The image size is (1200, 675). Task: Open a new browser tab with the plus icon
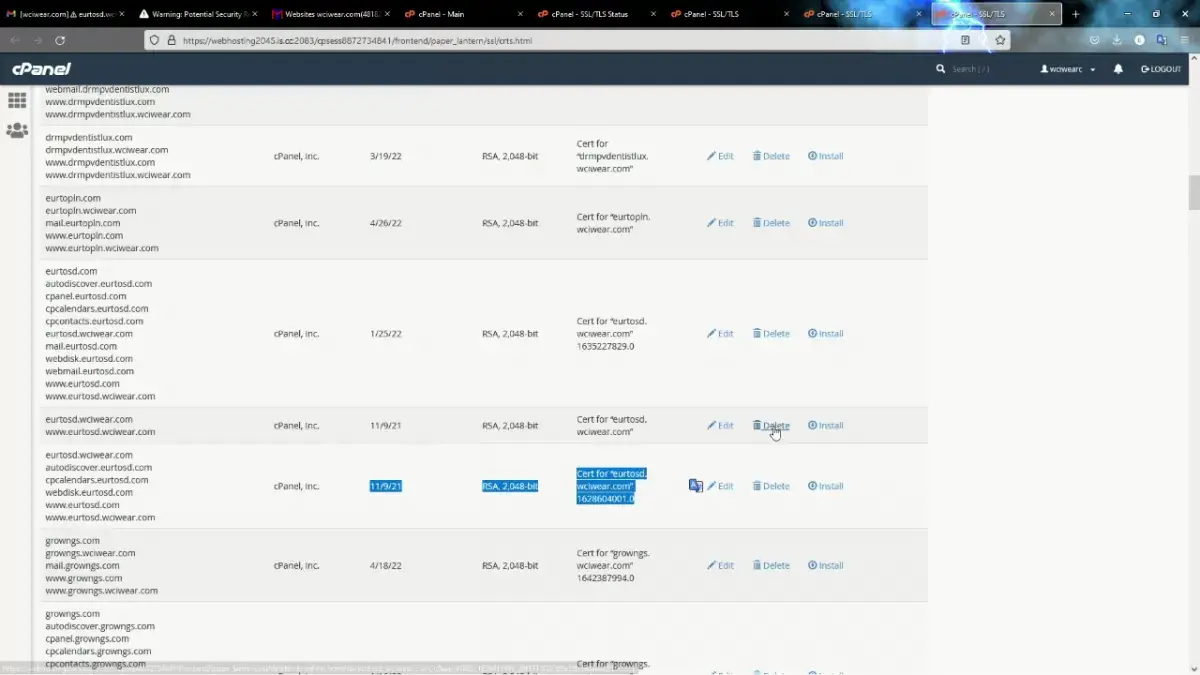(x=1076, y=14)
